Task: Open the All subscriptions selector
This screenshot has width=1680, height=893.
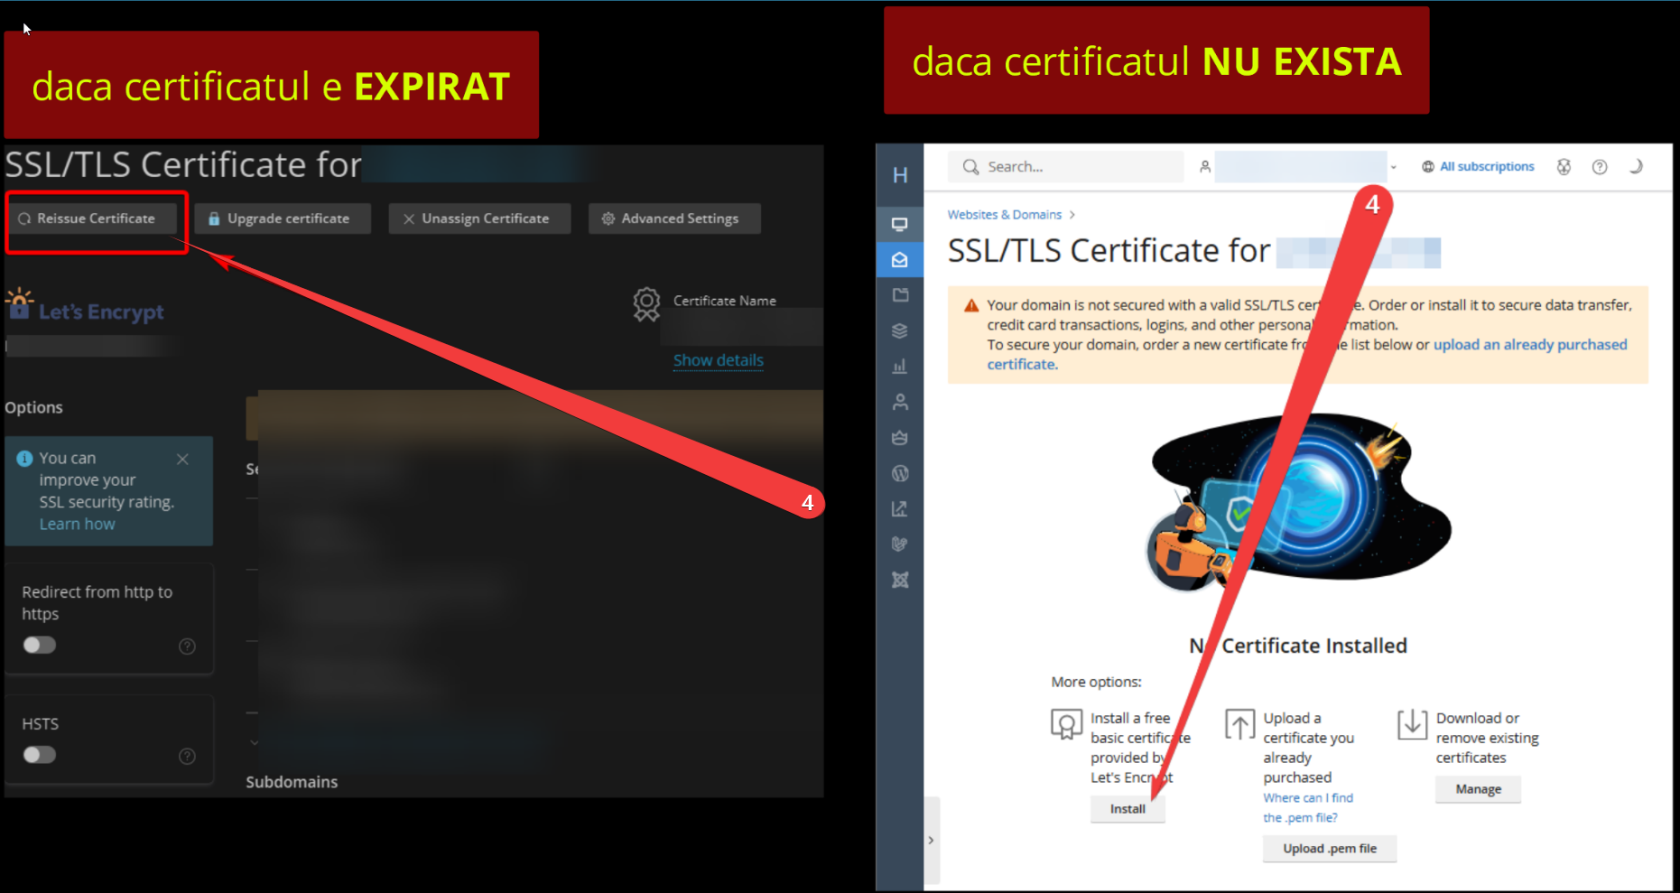Action: [1478, 167]
